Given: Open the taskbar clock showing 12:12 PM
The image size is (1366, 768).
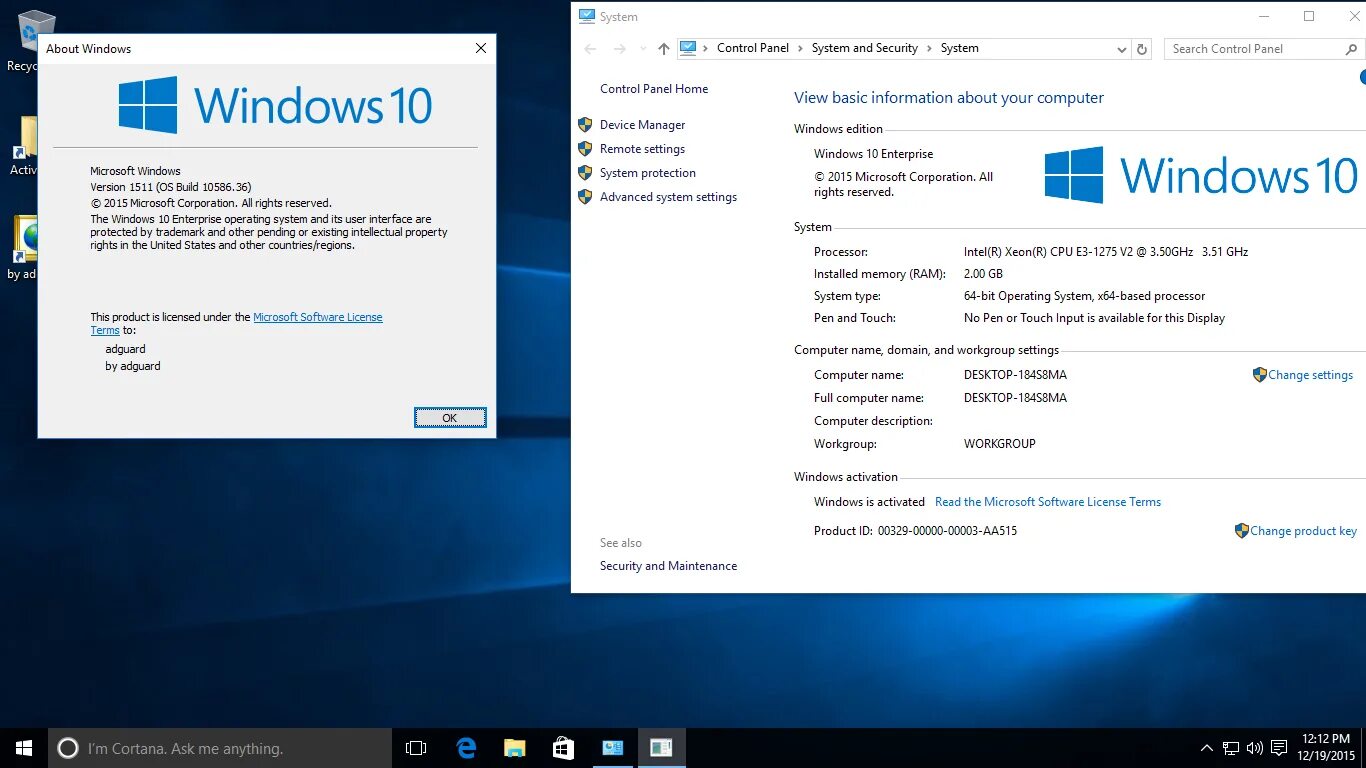Looking at the screenshot, I should tap(1327, 748).
